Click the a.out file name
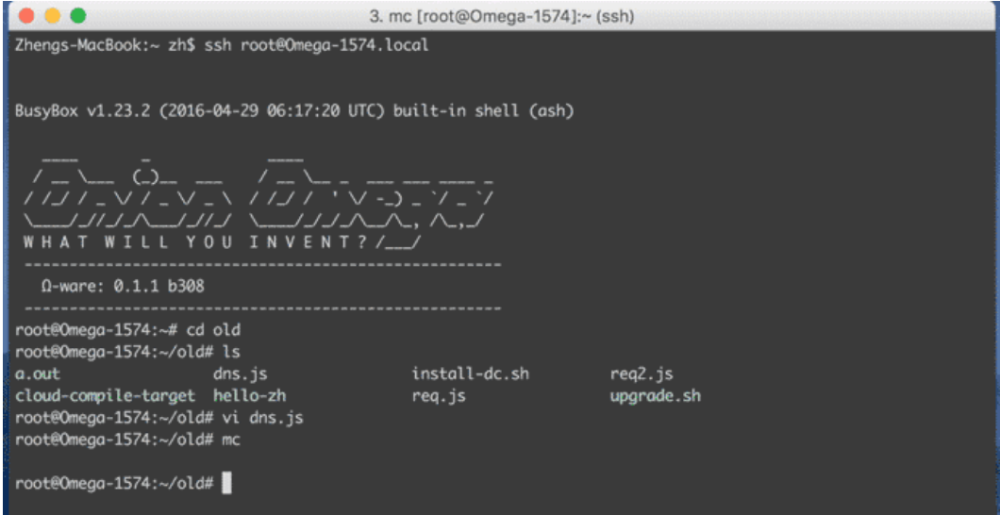The height and width of the screenshot is (515, 1000). click(x=37, y=374)
